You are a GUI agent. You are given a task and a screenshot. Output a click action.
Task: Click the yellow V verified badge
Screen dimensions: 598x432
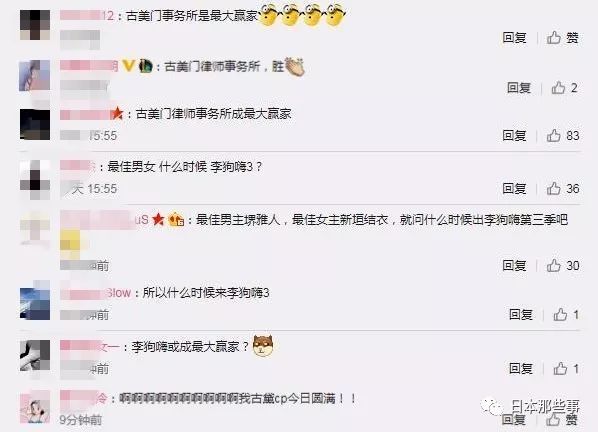[129, 66]
